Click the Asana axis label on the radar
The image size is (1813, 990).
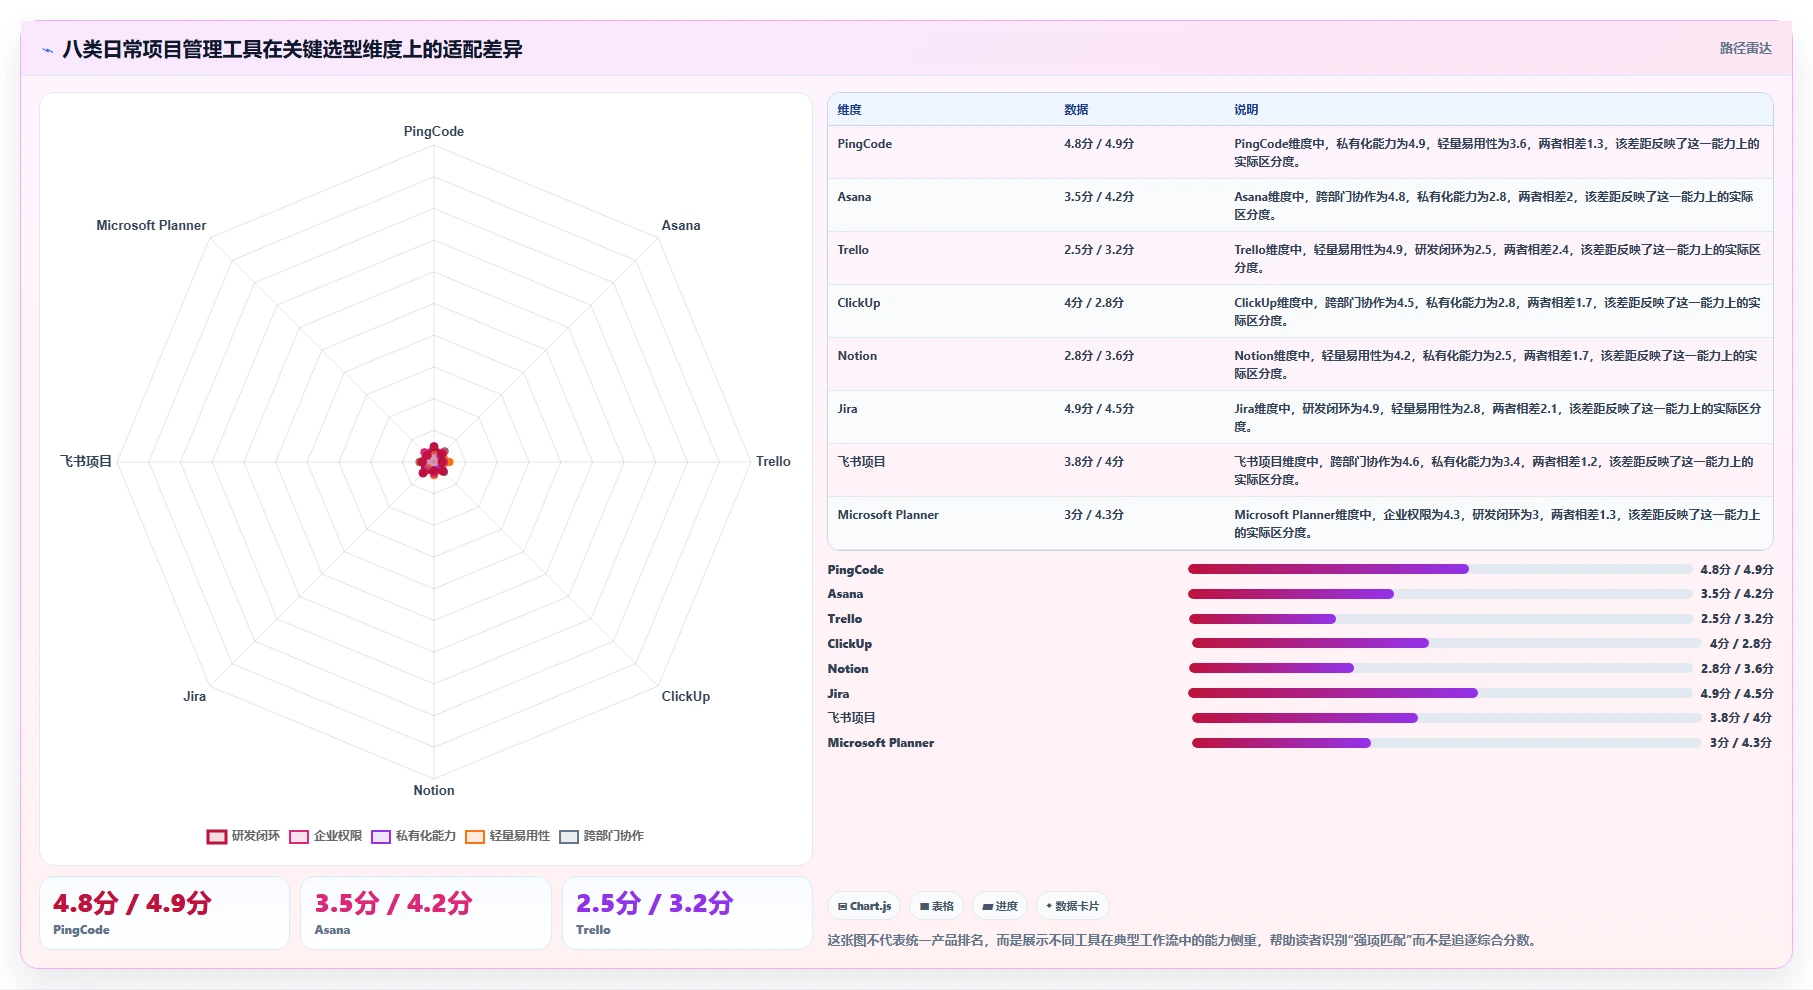point(681,226)
